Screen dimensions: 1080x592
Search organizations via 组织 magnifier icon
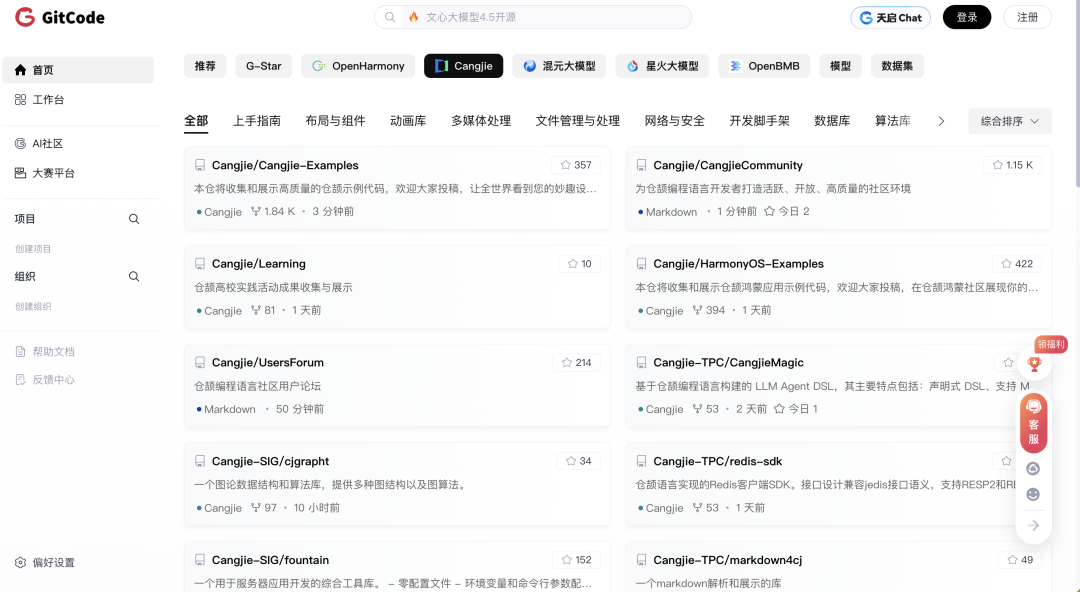(x=134, y=276)
